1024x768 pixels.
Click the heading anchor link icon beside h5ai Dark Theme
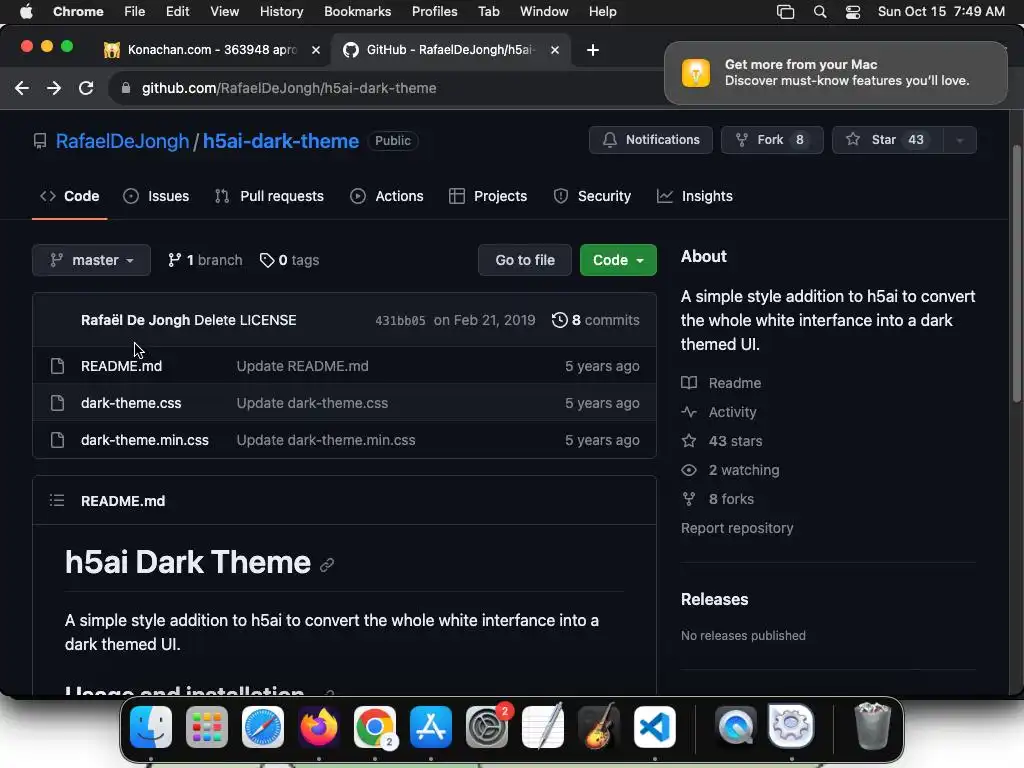[327, 566]
